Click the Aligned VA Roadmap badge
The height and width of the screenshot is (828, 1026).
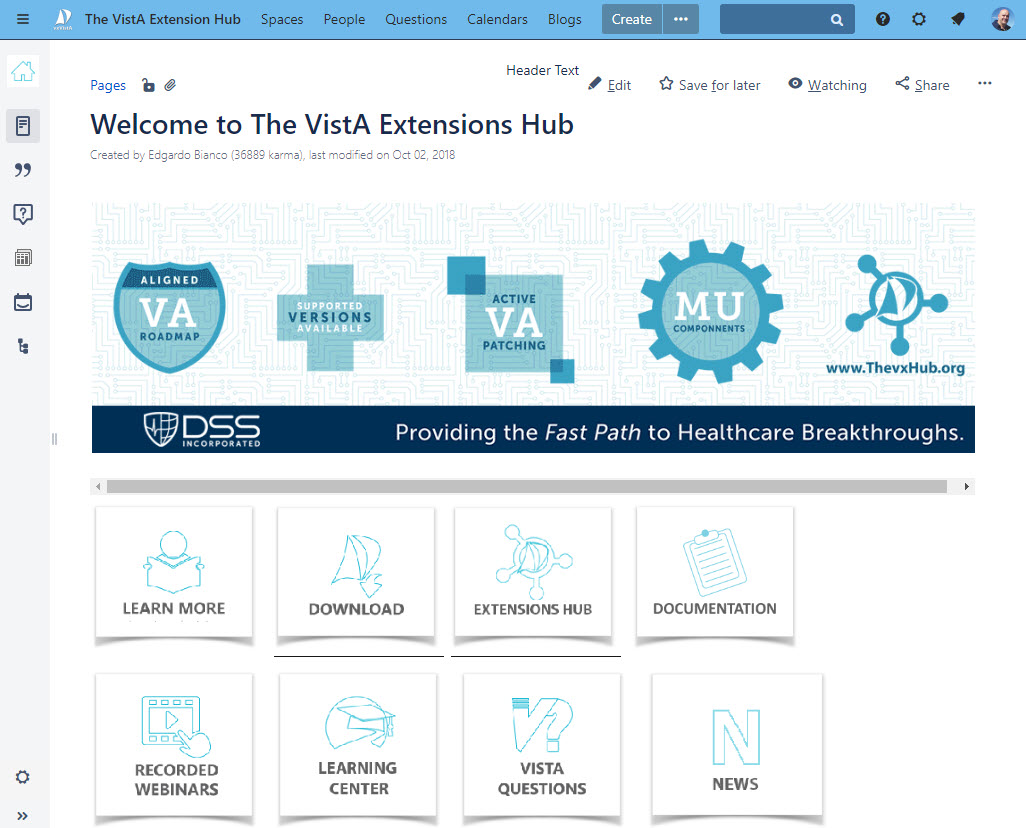click(169, 317)
